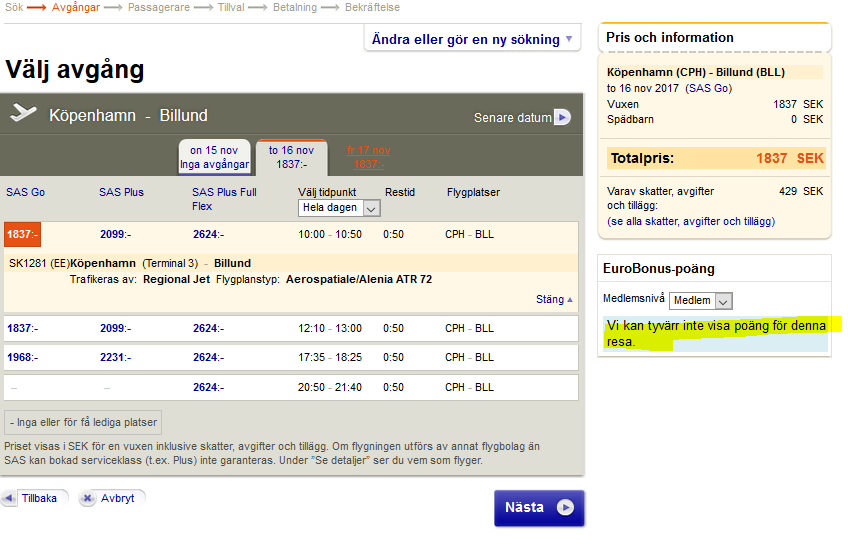
Task: Select the 1837:- SAS Go fare at 10:00
Action: 22,234
